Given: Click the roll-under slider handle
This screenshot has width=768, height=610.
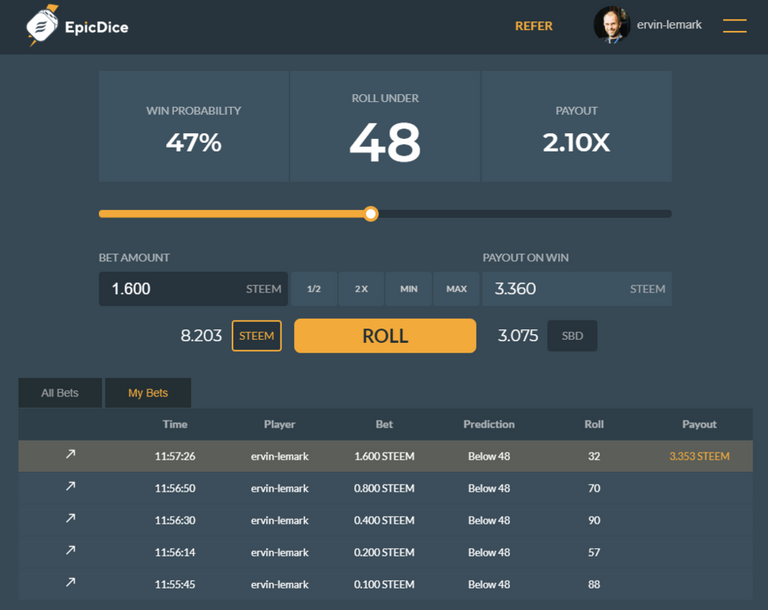Looking at the screenshot, I should tap(371, 213).
